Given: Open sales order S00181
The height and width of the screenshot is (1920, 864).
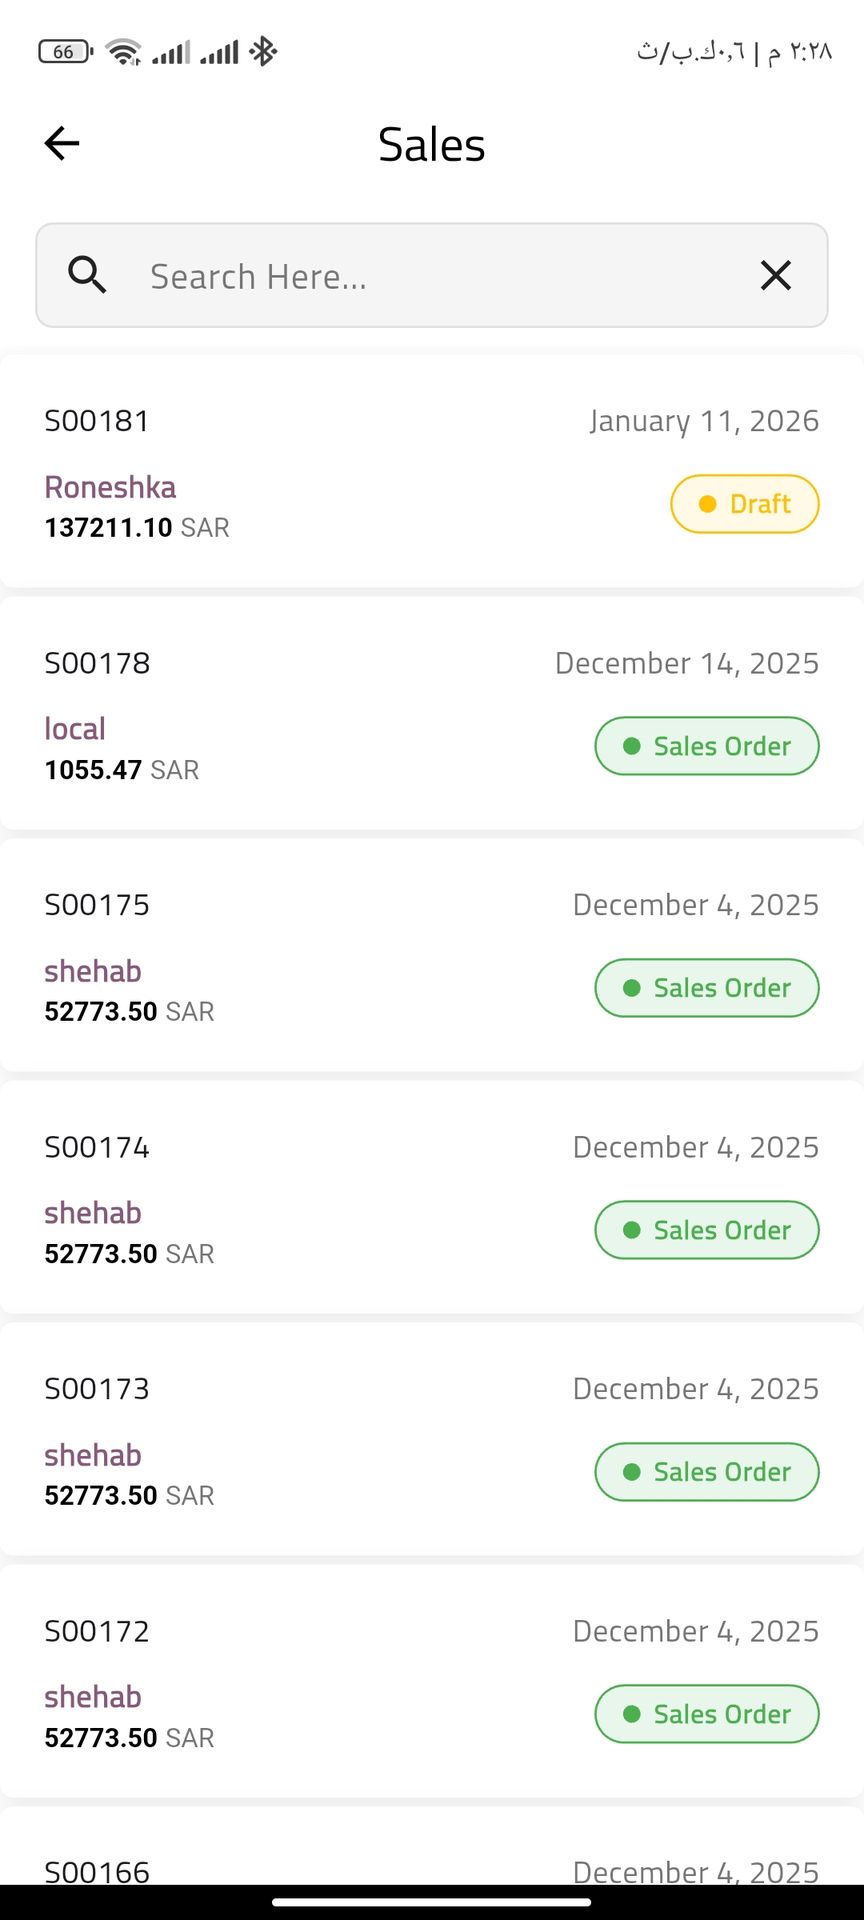Looking at the screenshot, I should [x=98, y=421].
